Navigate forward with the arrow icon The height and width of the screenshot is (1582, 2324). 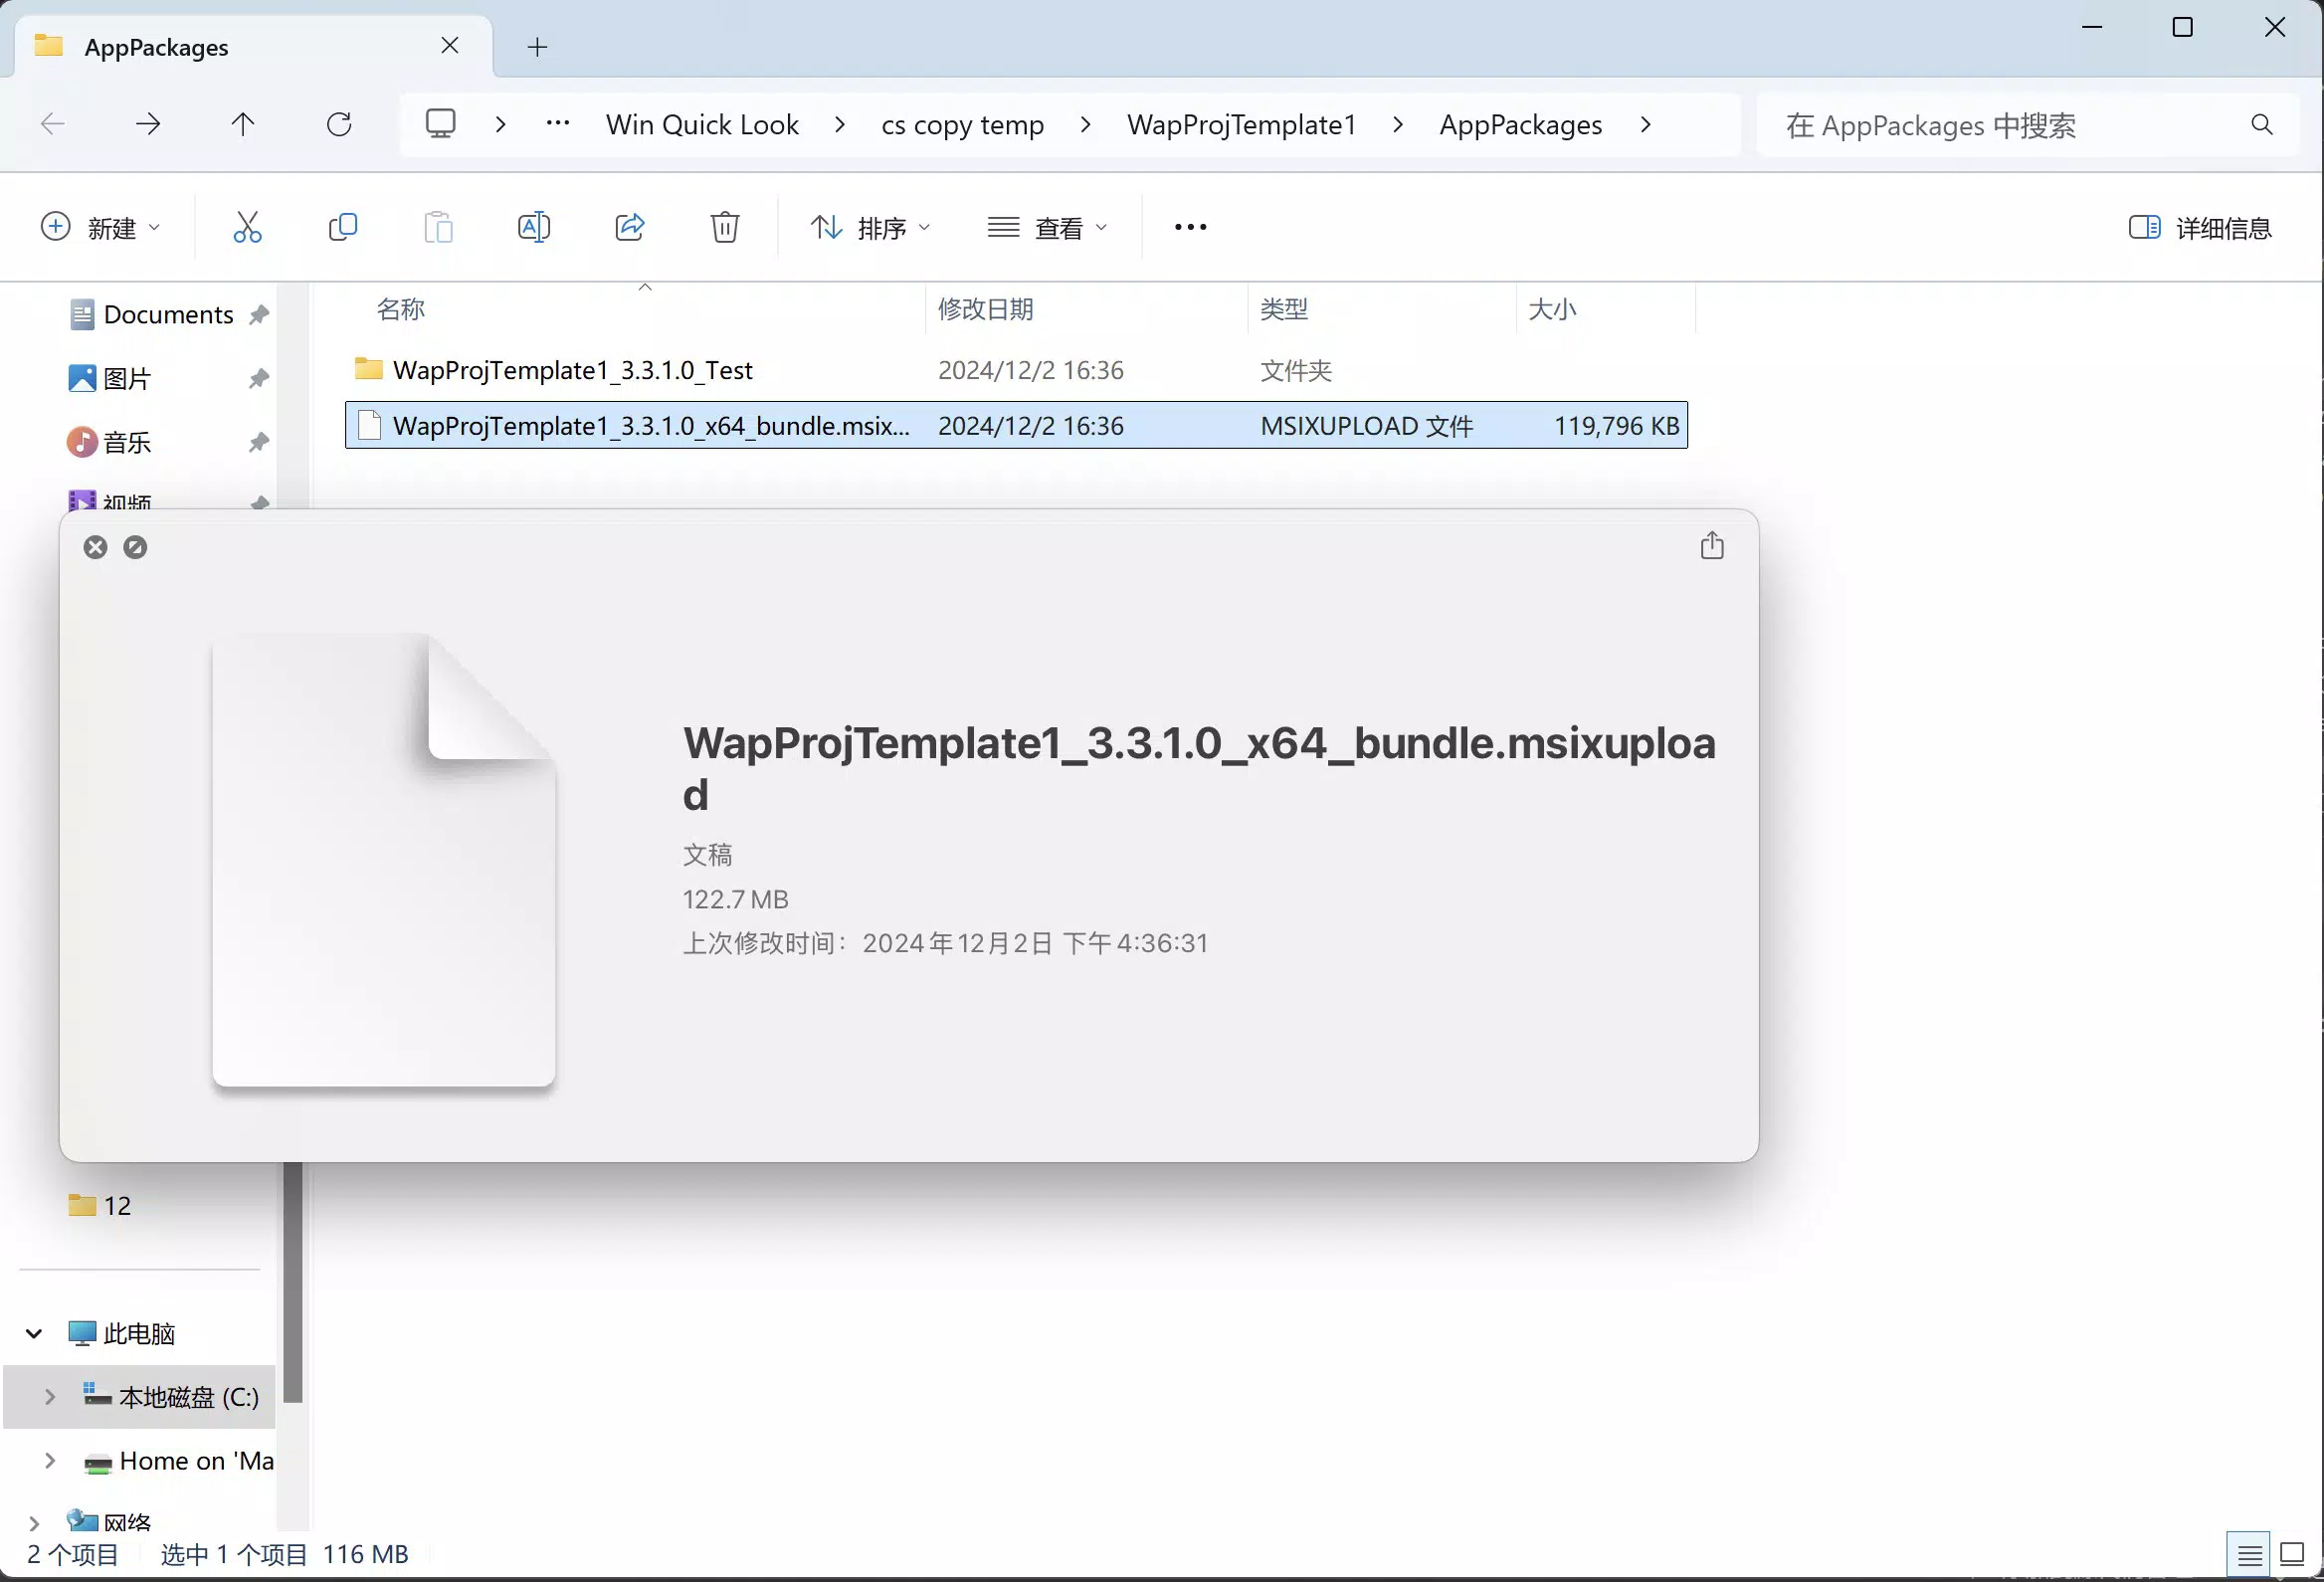(148, 124)
